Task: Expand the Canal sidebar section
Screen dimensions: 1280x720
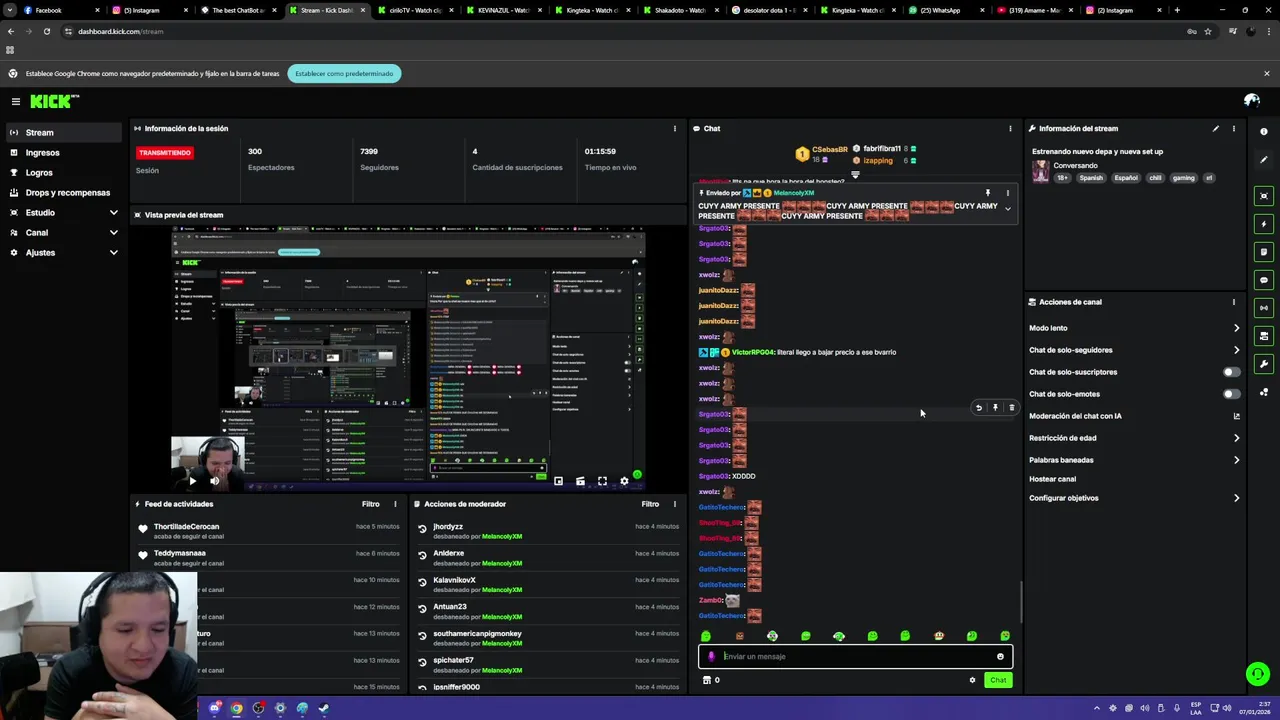Action: (114, 232)
